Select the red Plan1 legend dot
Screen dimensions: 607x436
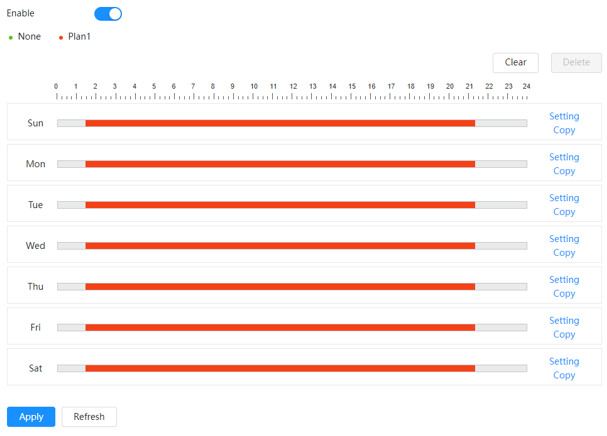pos(61,38)
